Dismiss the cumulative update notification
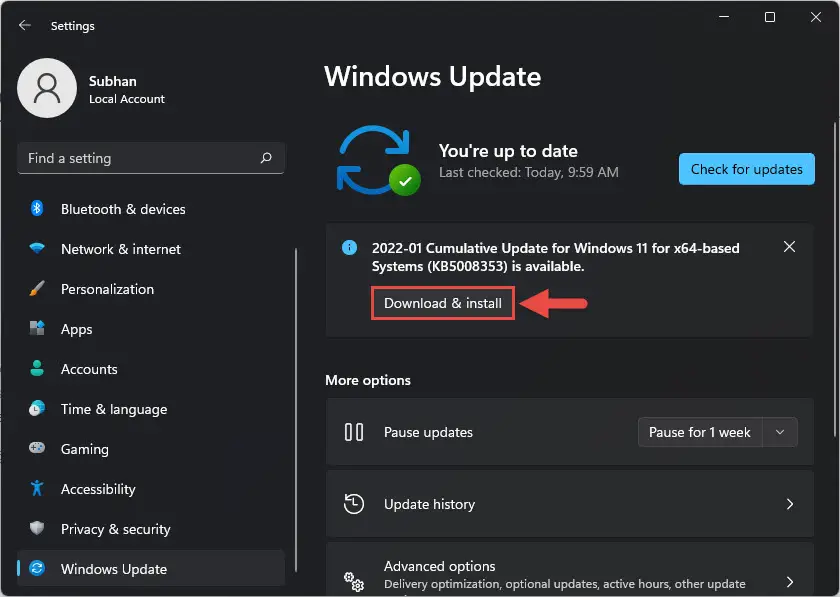840x597 pixels. [x=789, y=247]
